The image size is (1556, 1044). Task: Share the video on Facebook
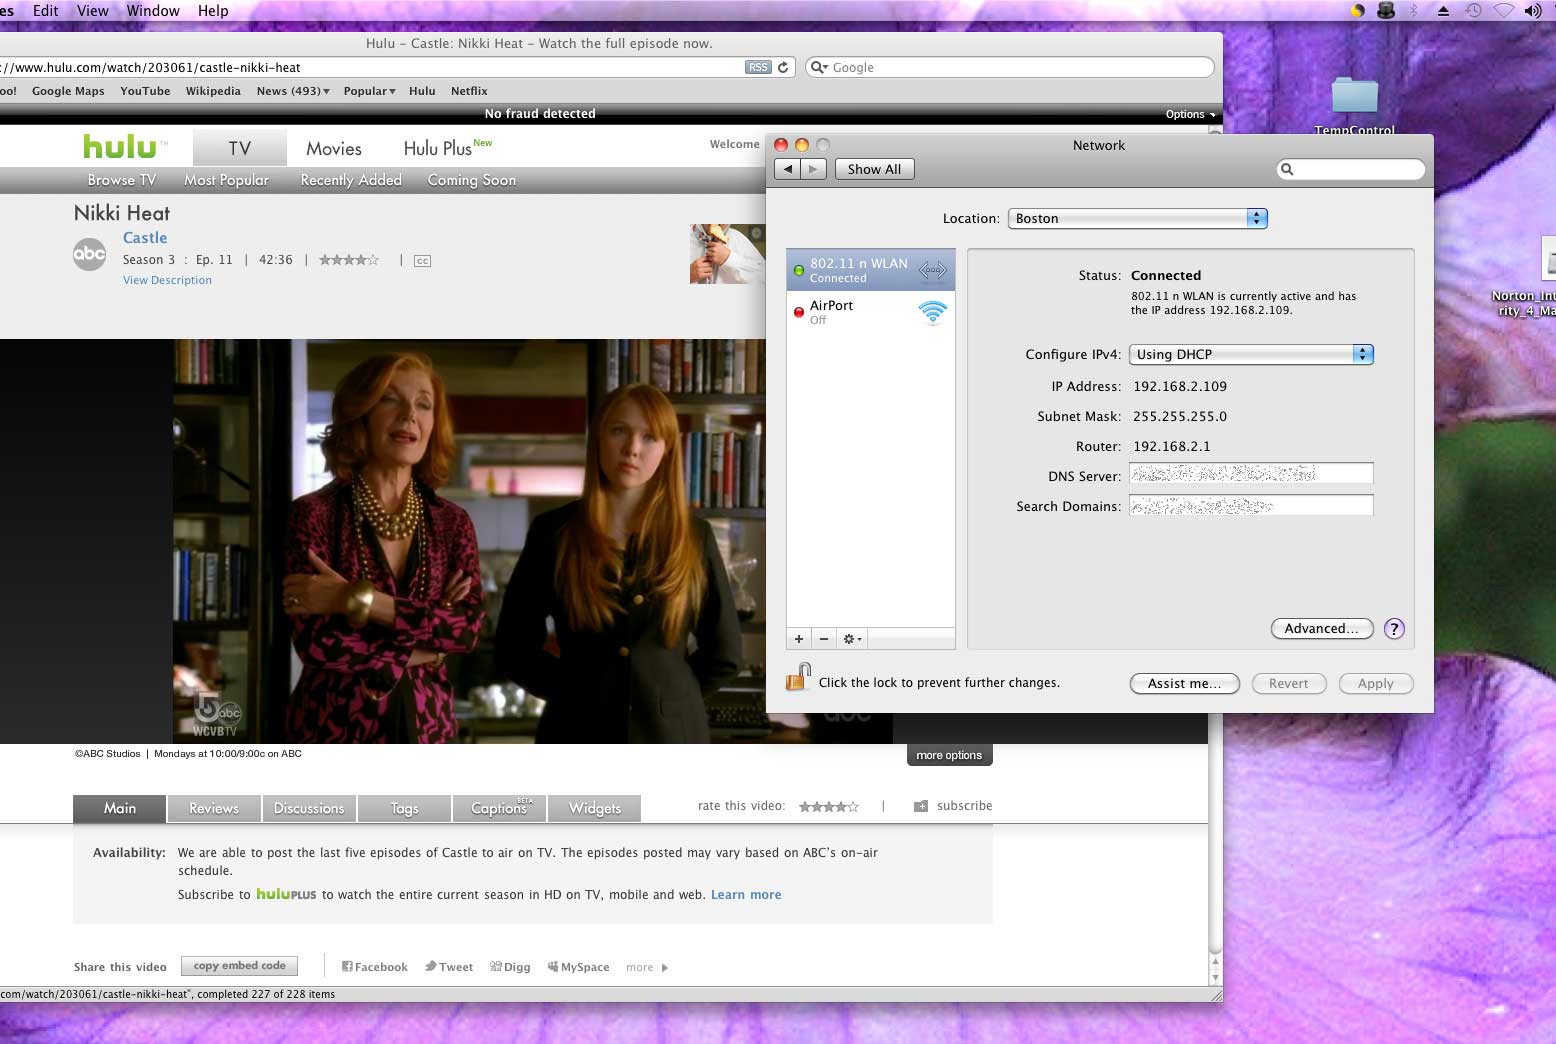point(375,967)
